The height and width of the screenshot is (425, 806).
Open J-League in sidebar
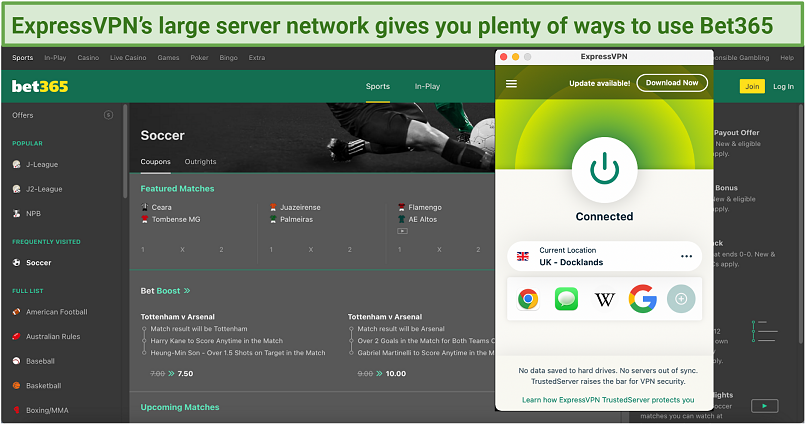coord(42,164)
